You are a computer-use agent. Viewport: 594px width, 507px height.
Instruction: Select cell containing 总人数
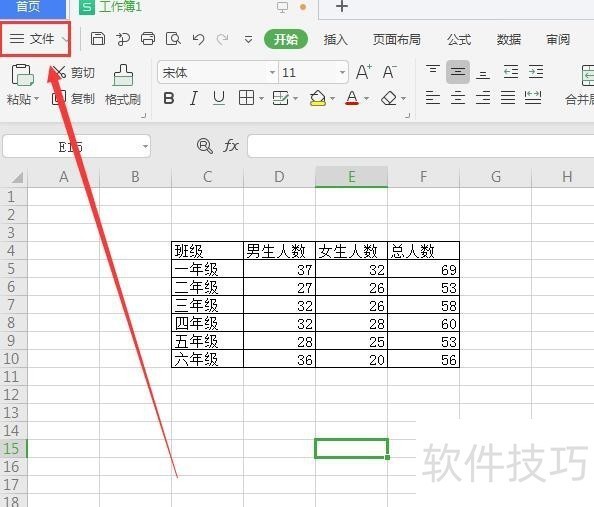click(424, 250)
